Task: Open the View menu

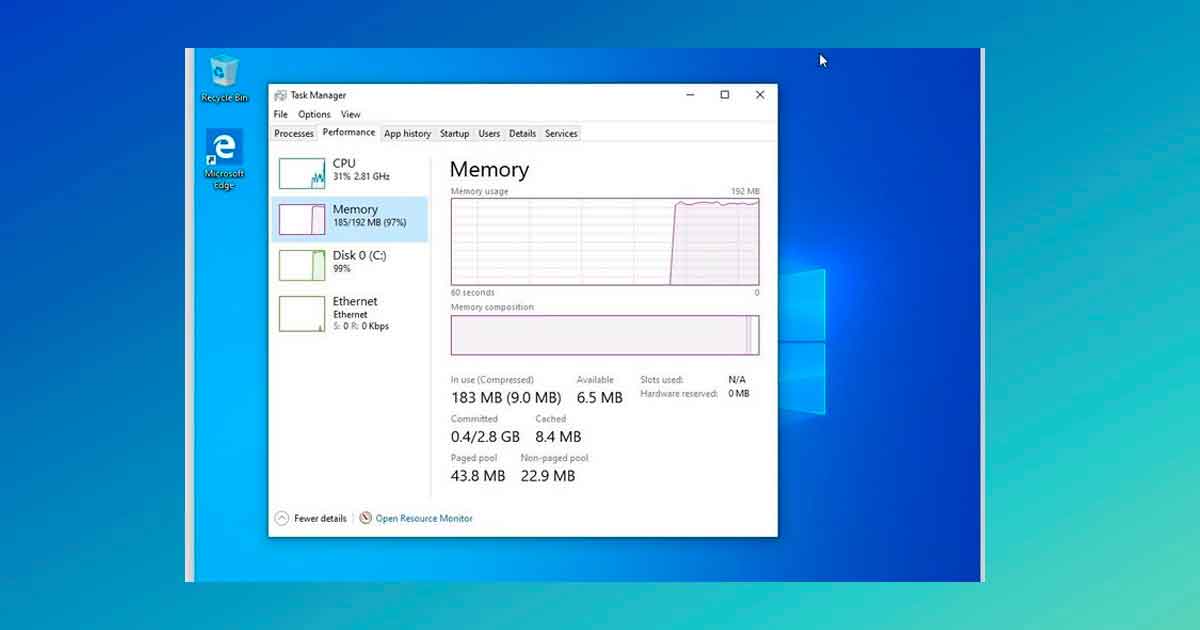Action: (x=350, y=114)
